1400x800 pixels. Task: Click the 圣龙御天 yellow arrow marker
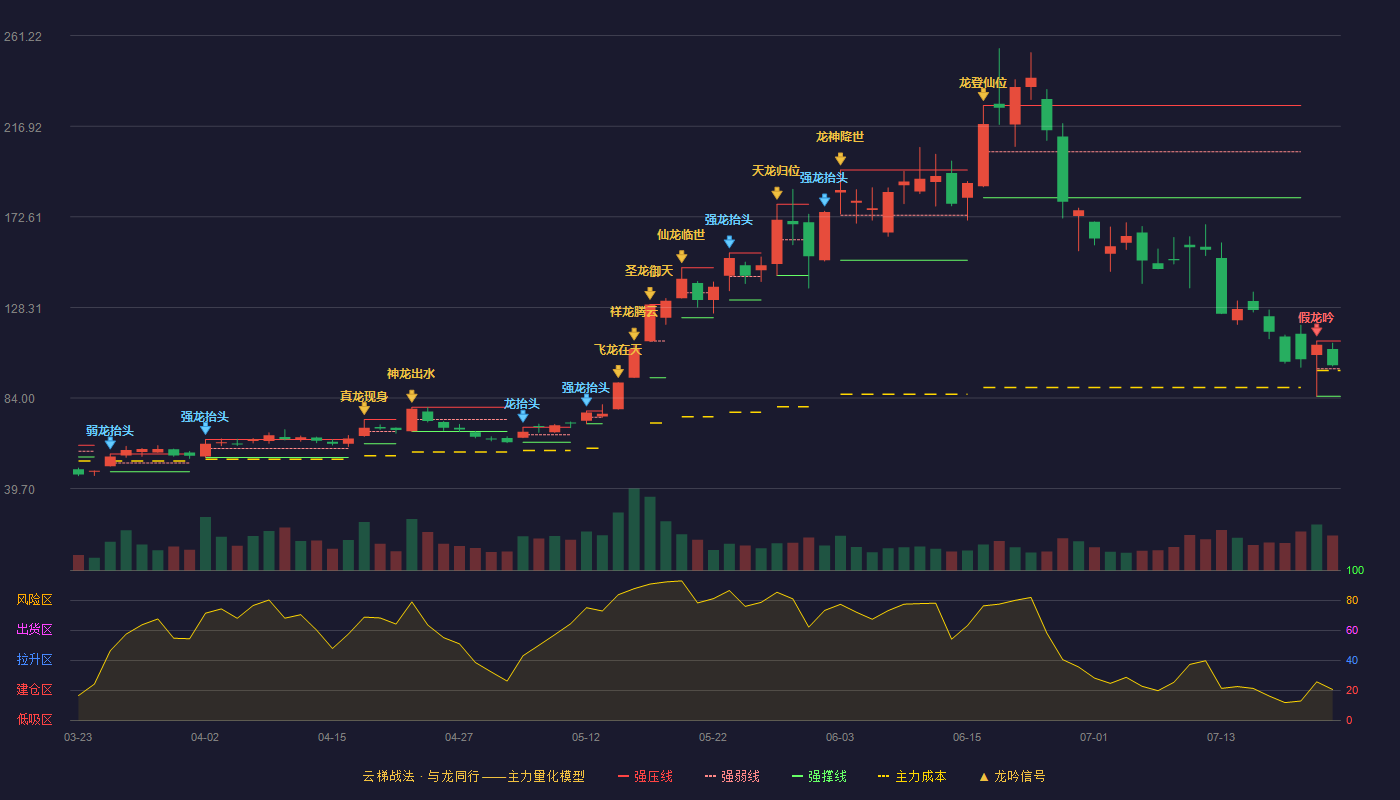pos(650,293)
